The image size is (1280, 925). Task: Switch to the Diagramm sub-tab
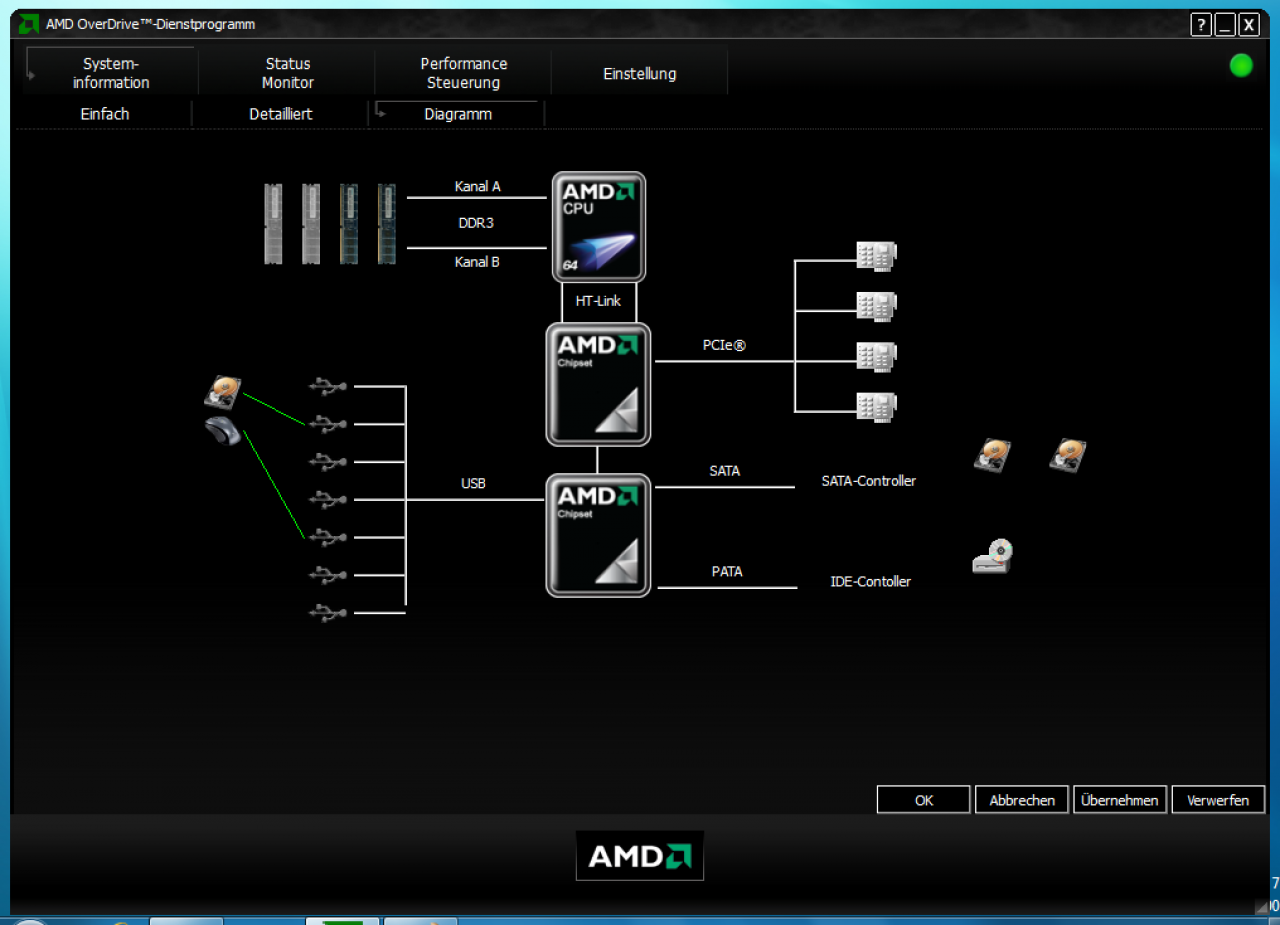pyautogui.click(x=458, y=114)
